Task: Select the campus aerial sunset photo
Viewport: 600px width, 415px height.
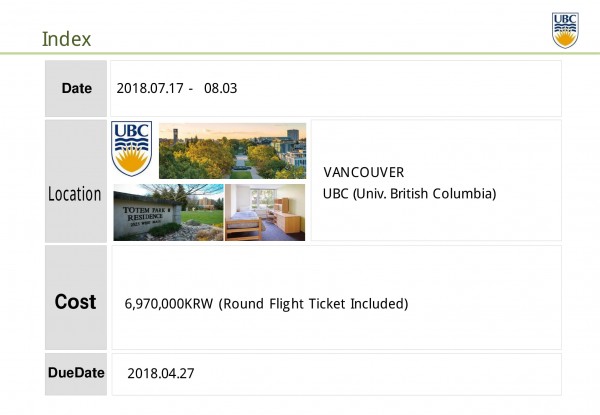Action: tap(232, 151)
